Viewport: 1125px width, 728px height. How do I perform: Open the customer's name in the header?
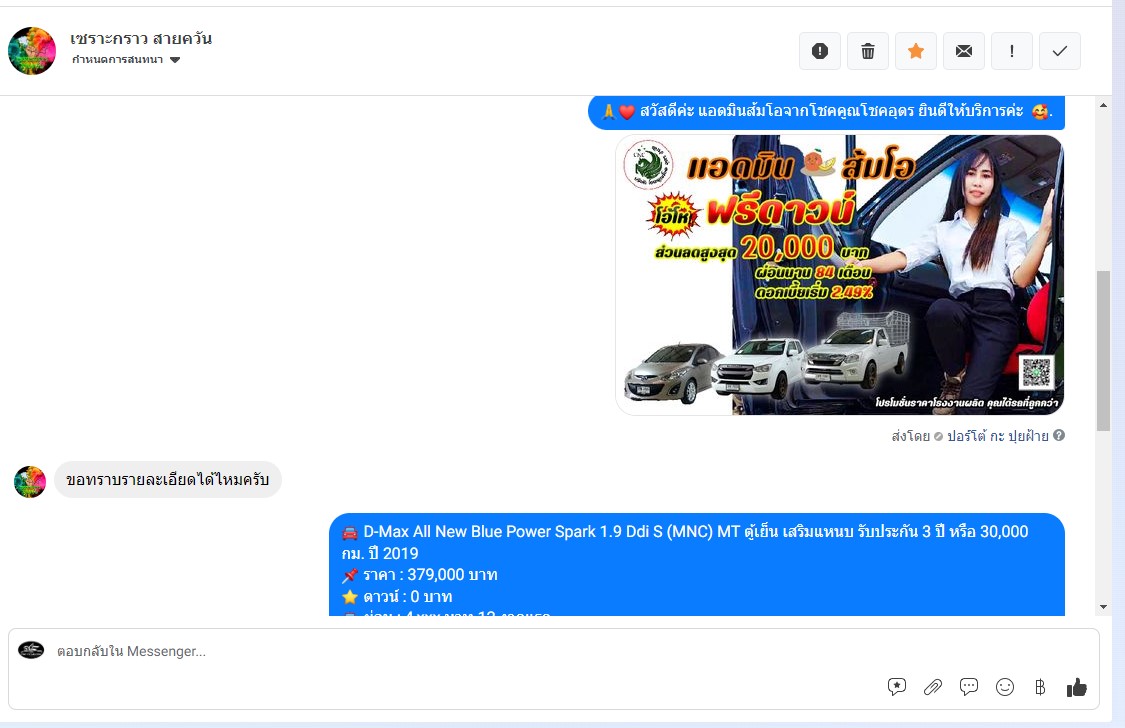tap(141, 39)
